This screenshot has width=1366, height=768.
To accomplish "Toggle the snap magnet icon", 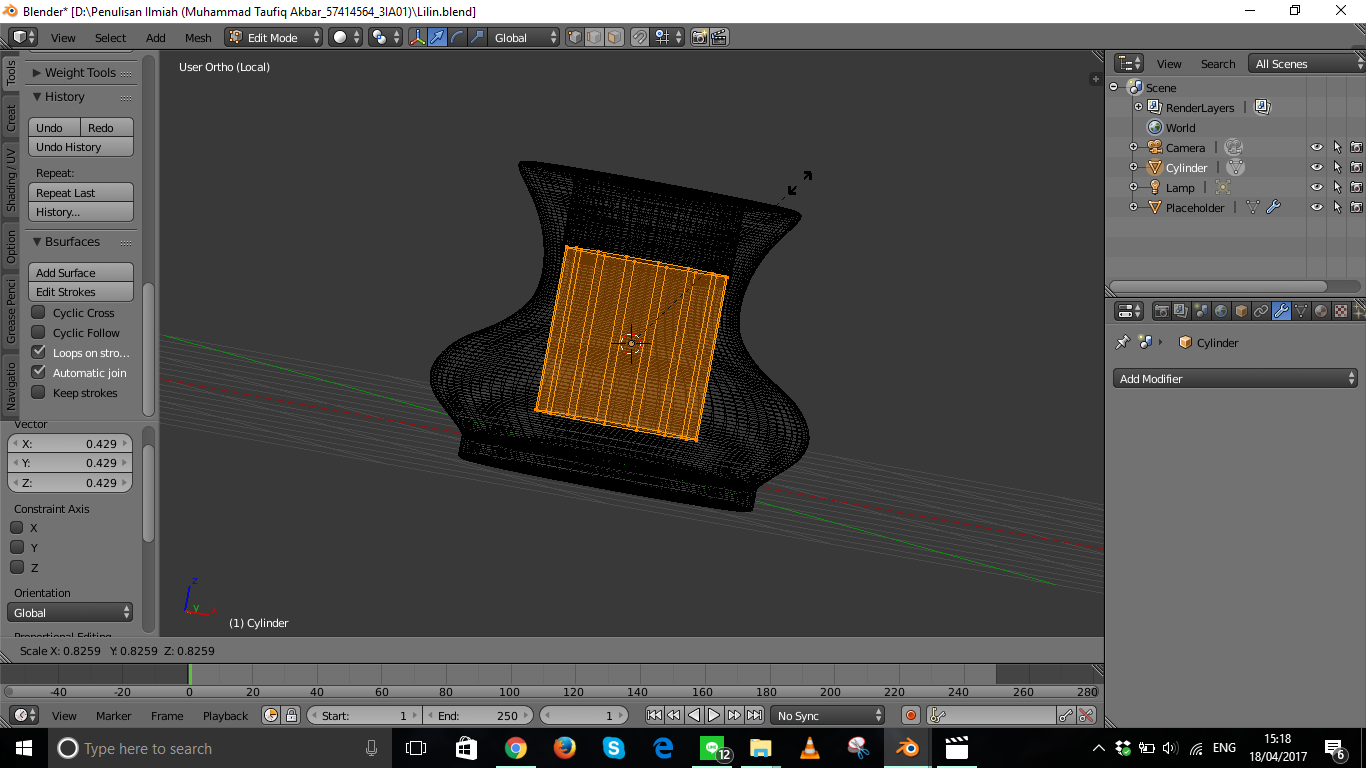I will pos(640,37).
